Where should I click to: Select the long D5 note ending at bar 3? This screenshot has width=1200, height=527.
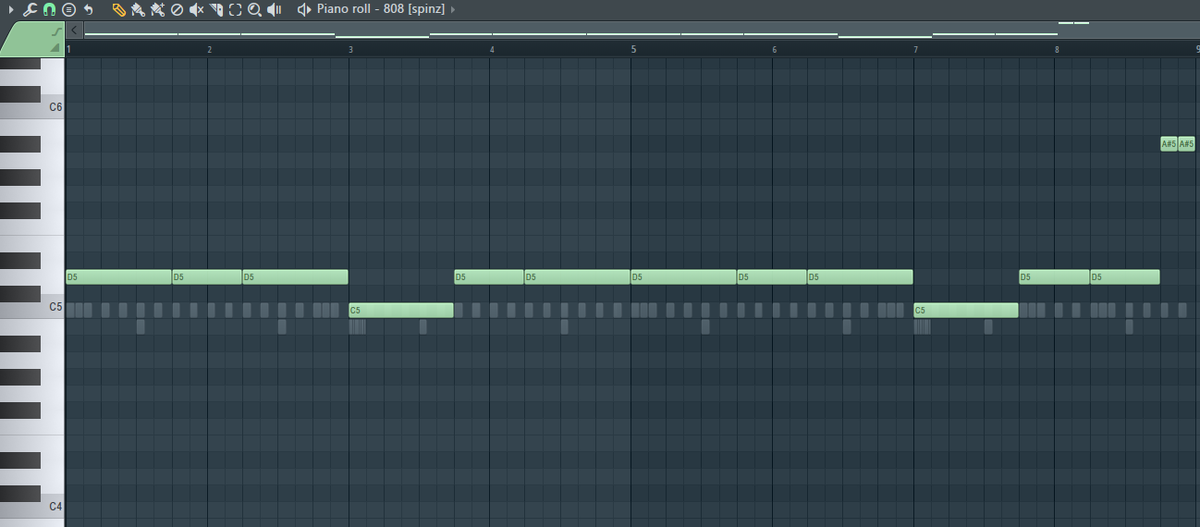295,277
